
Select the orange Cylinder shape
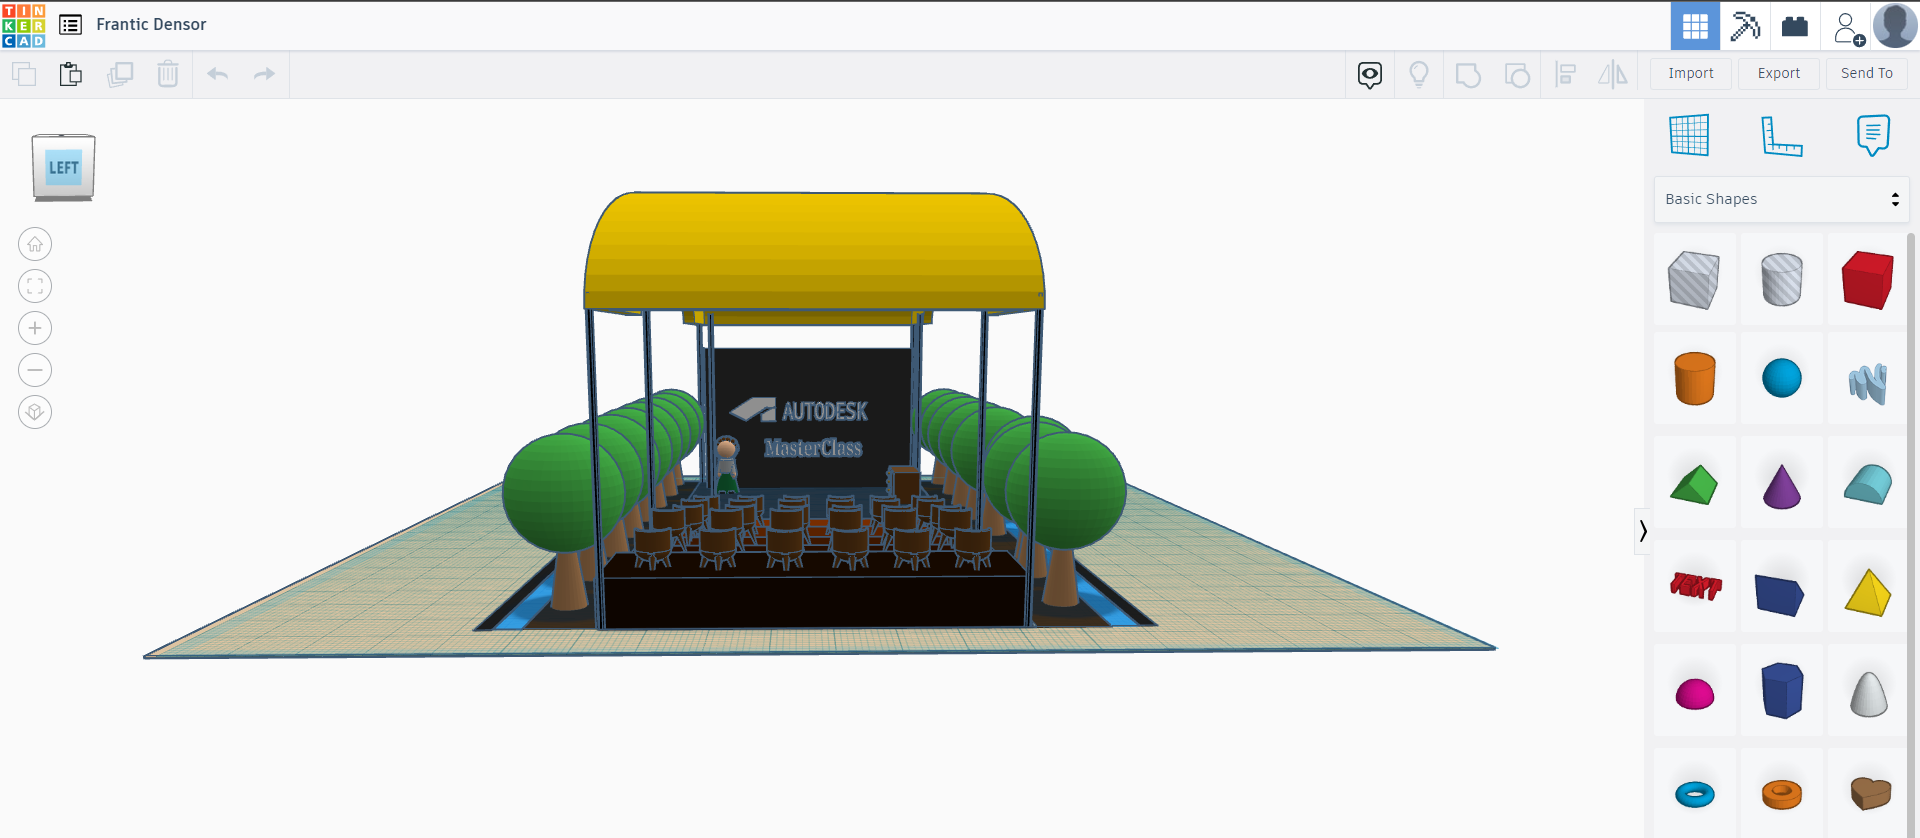pos(1694,379)
